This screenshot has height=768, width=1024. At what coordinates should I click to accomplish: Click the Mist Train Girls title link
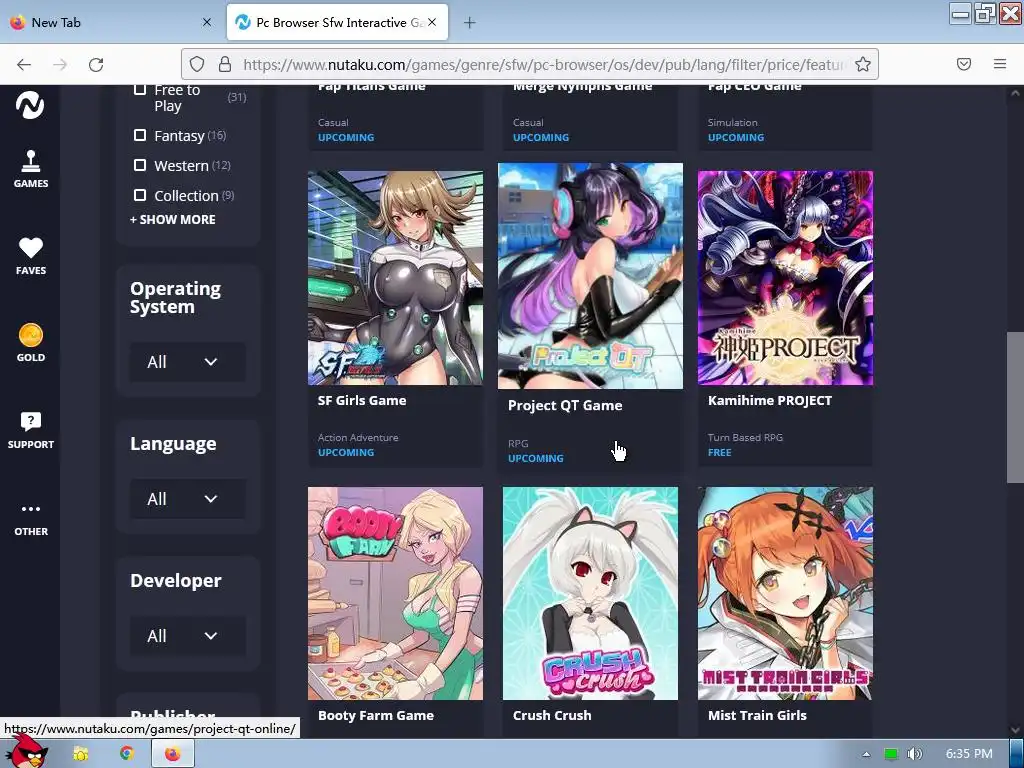click(757, 715)
